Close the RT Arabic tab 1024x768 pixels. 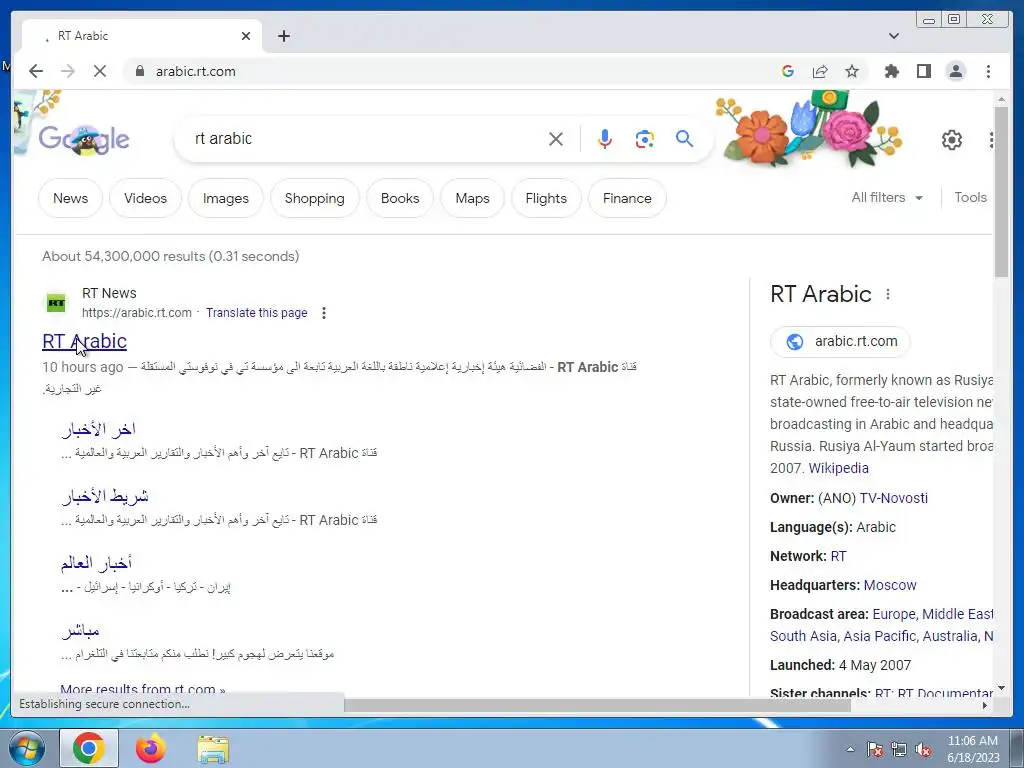(246, 36)
